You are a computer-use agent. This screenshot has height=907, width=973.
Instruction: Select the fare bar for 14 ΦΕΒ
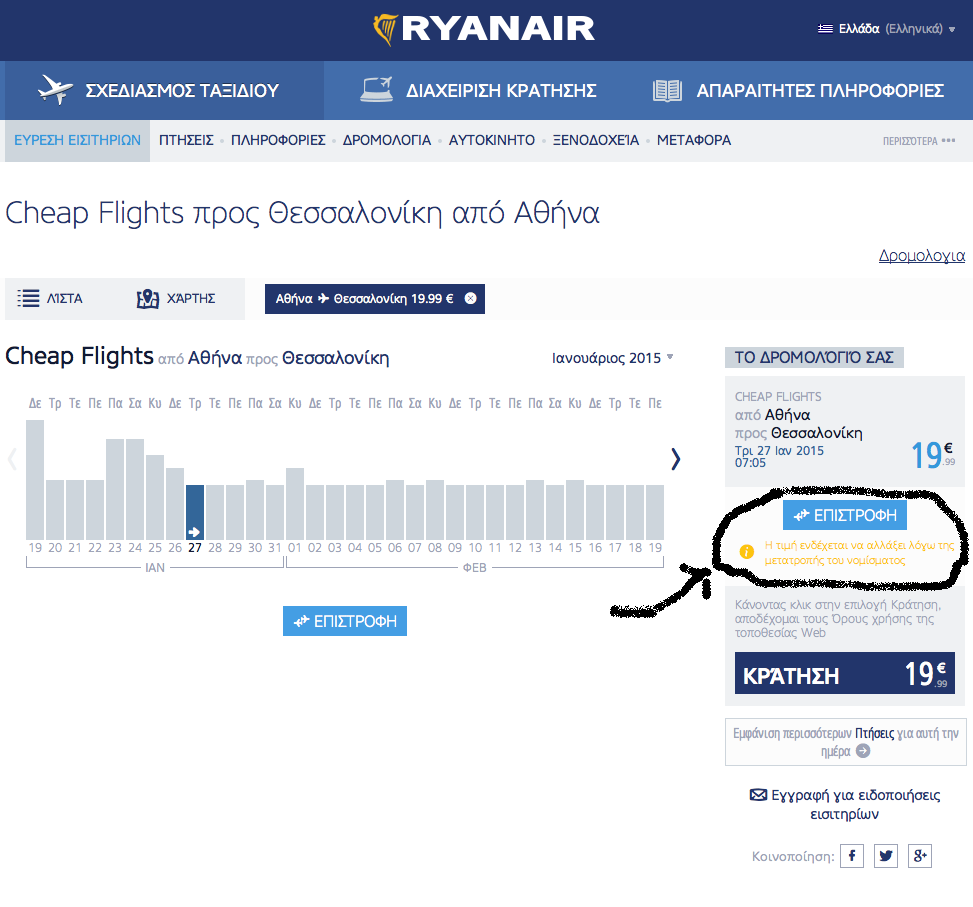[x=555, y=512]
